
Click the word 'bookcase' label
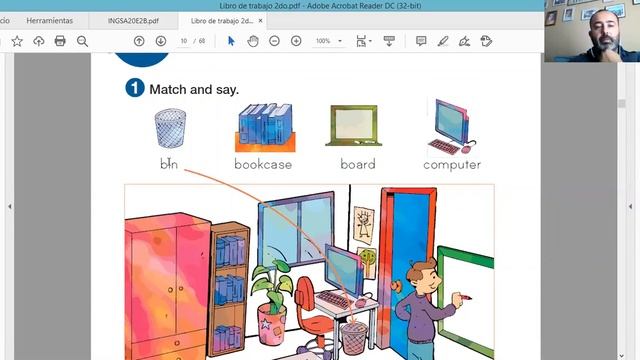[263, 164]
